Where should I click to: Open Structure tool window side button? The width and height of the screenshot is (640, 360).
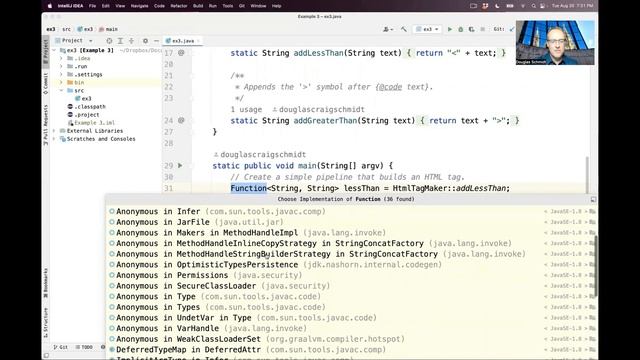(46, 322)
